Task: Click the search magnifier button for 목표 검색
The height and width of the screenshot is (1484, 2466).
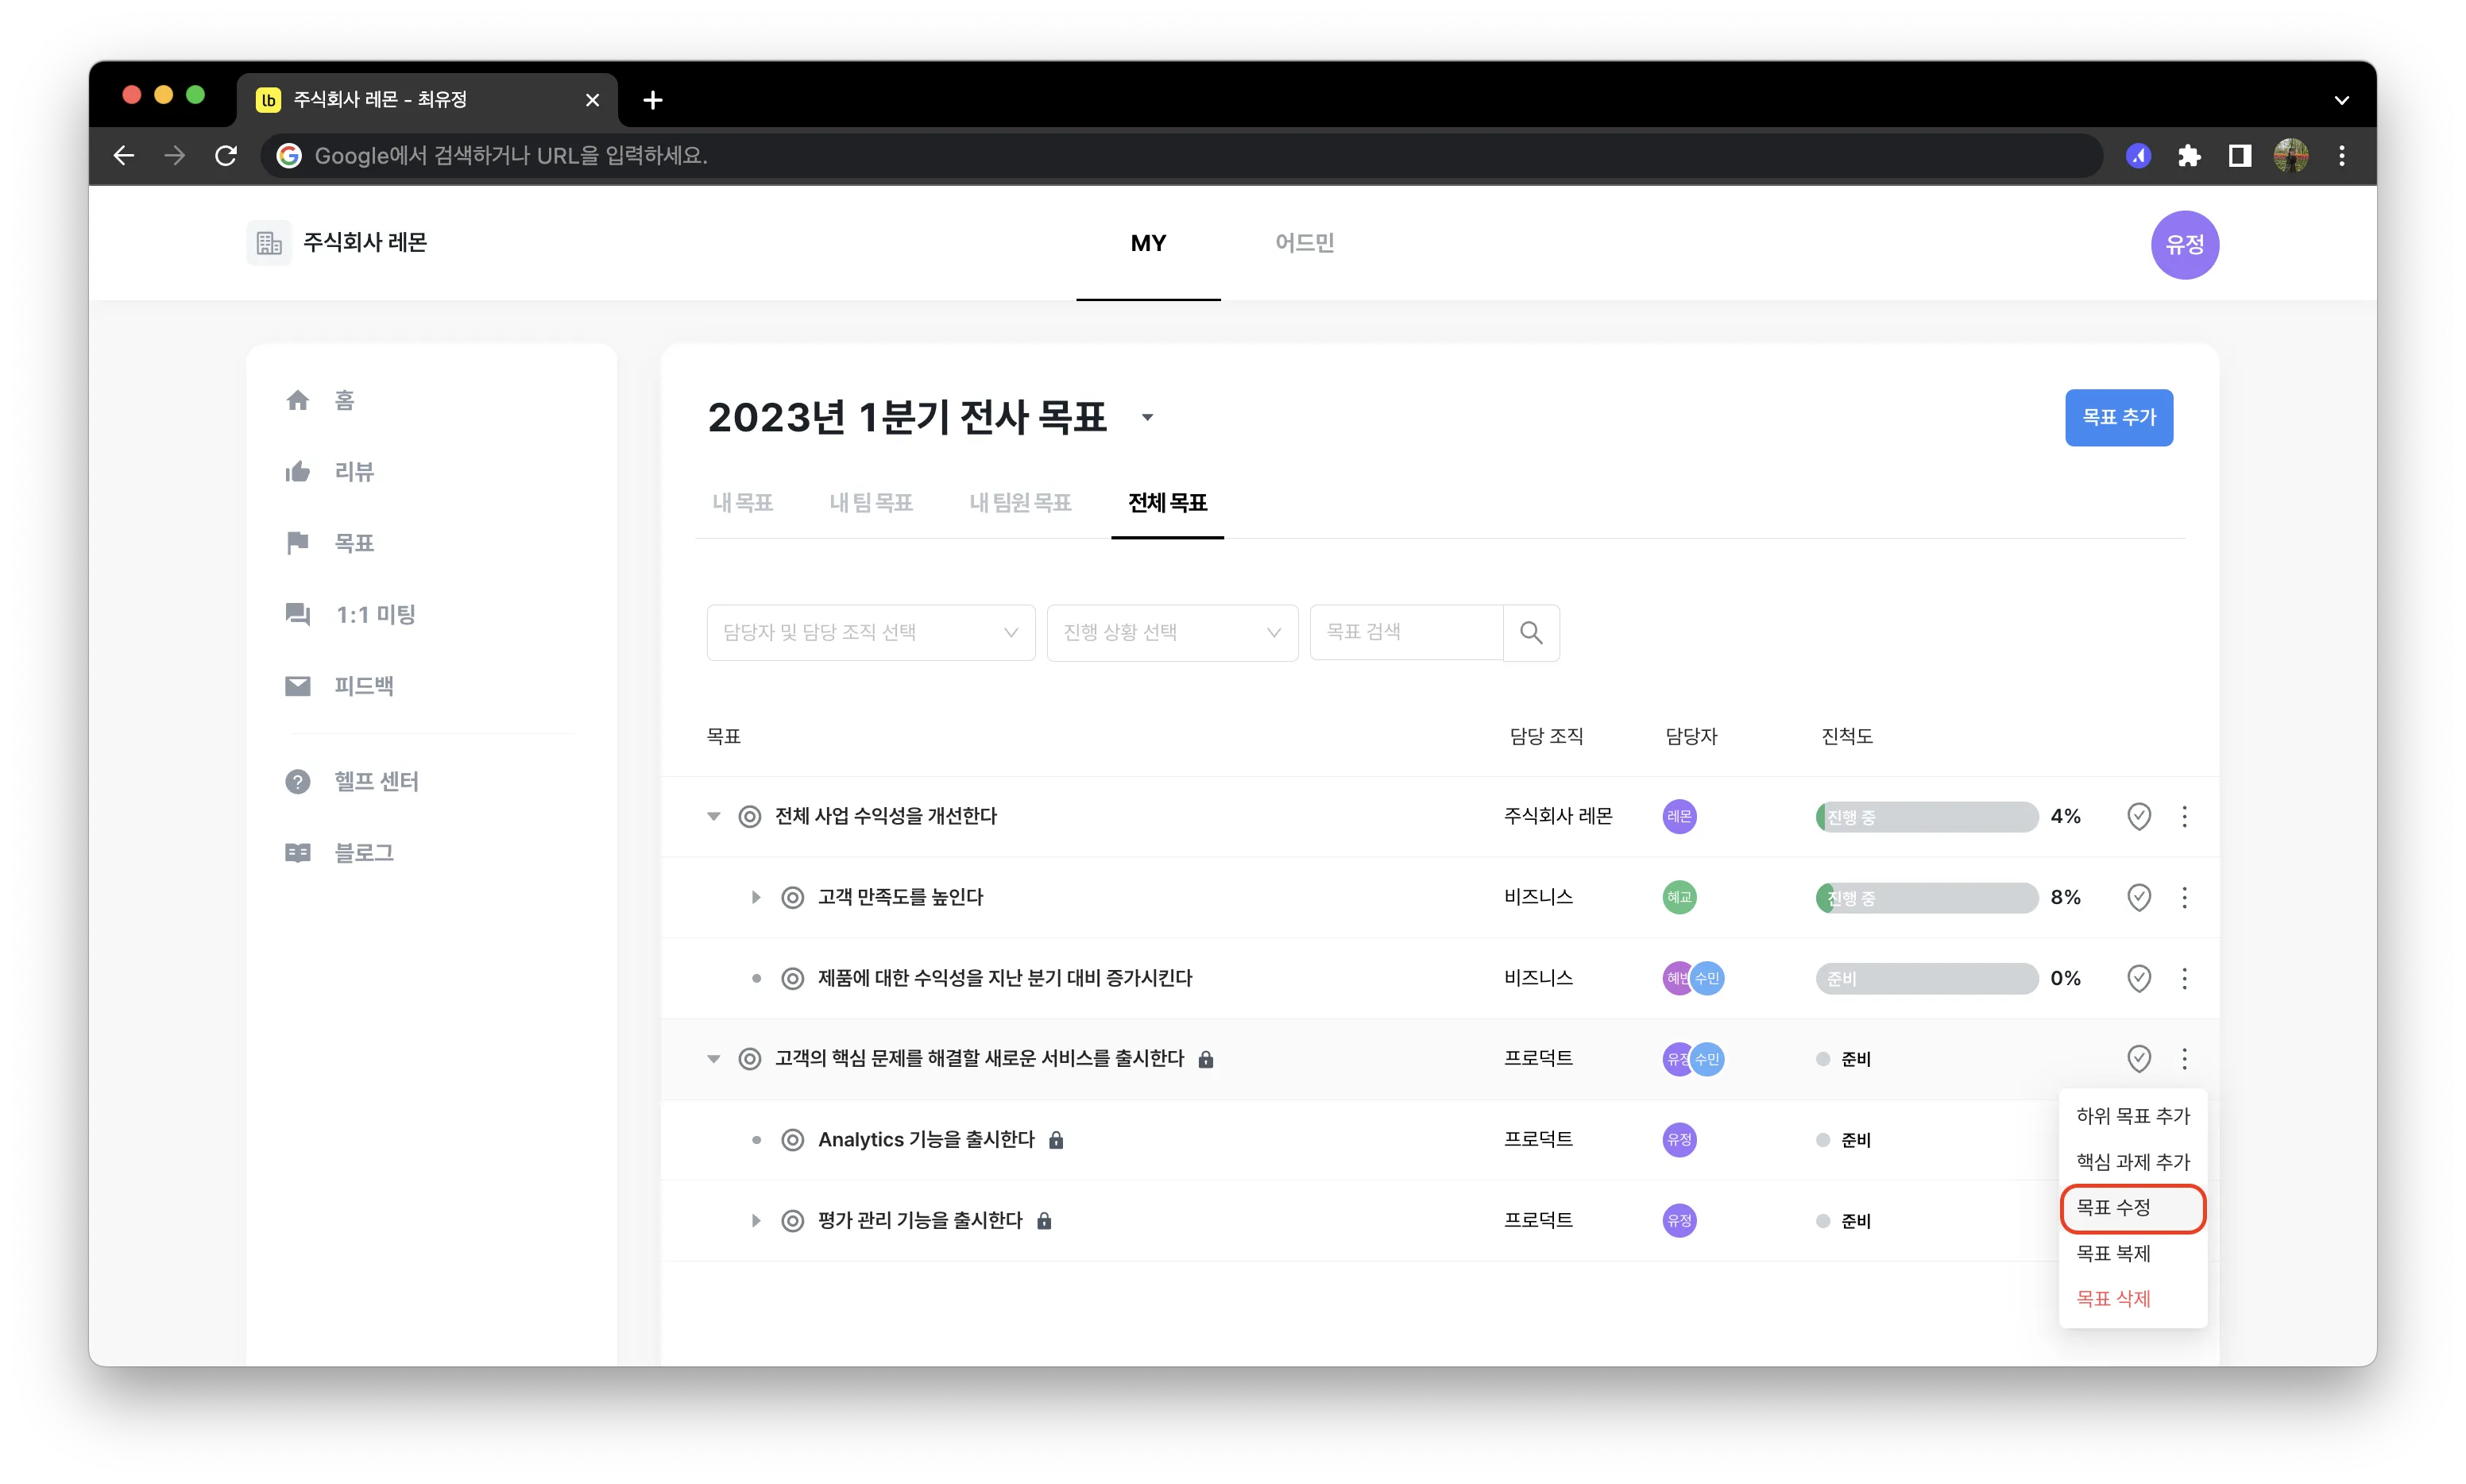Action: click(1530, 632)
